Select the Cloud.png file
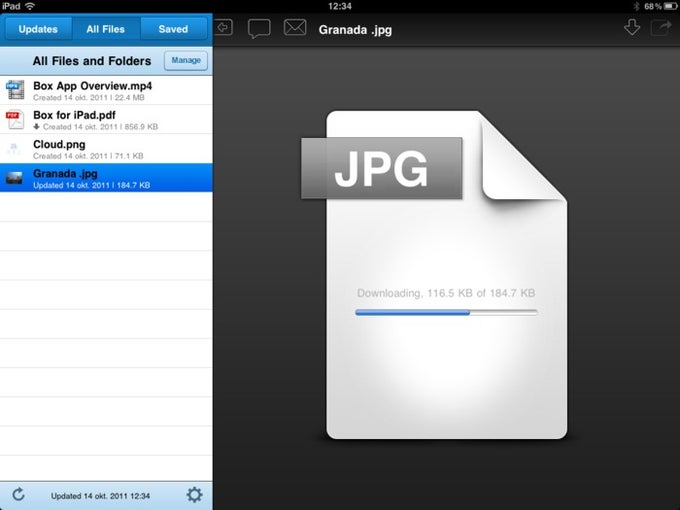 106,149
